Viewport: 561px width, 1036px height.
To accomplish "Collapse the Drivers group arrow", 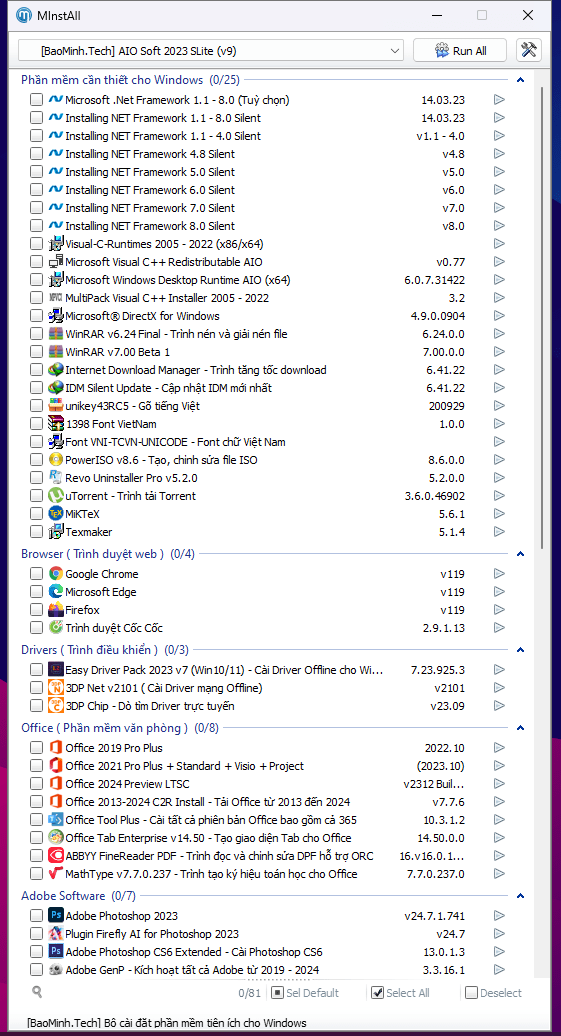I will tap(520, 650).
